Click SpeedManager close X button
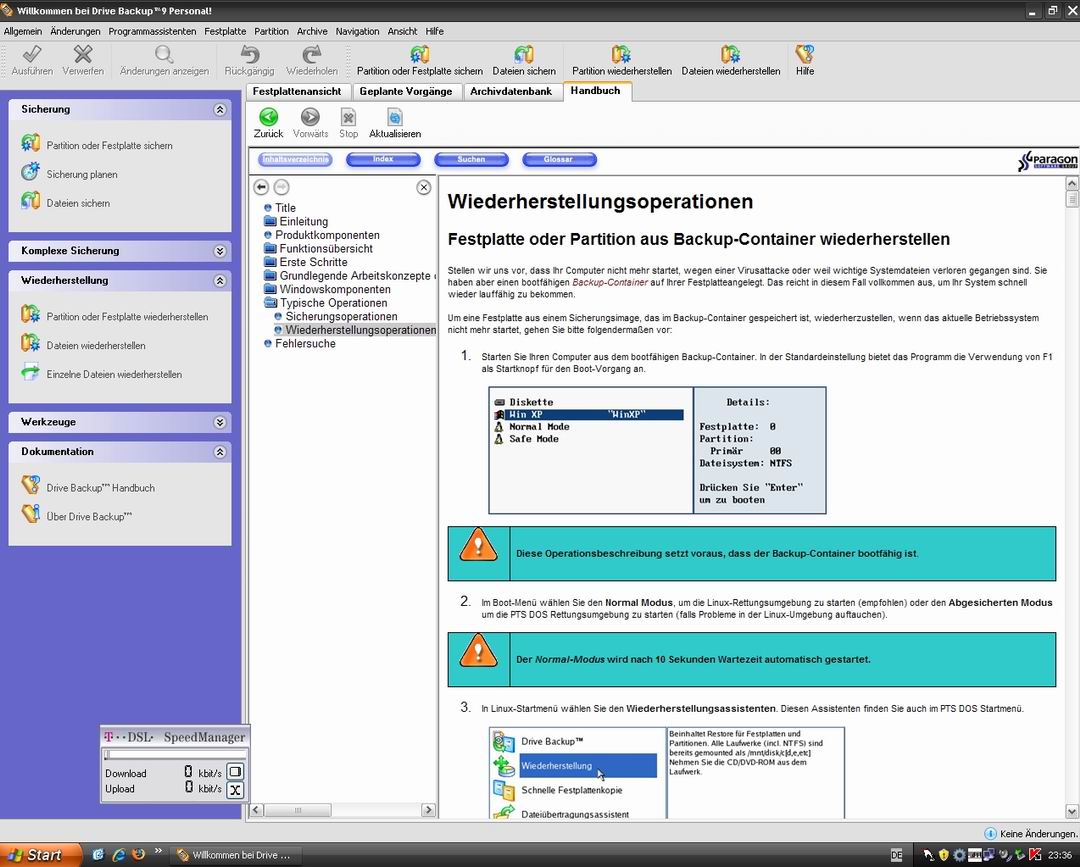The image size is (1080, 867). point(235,790)
